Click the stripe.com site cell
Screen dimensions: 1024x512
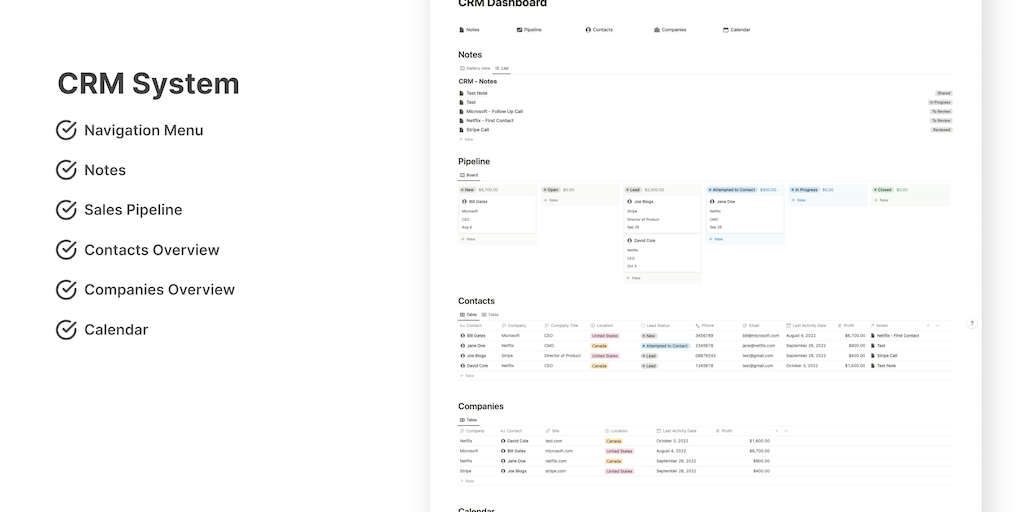555,471
